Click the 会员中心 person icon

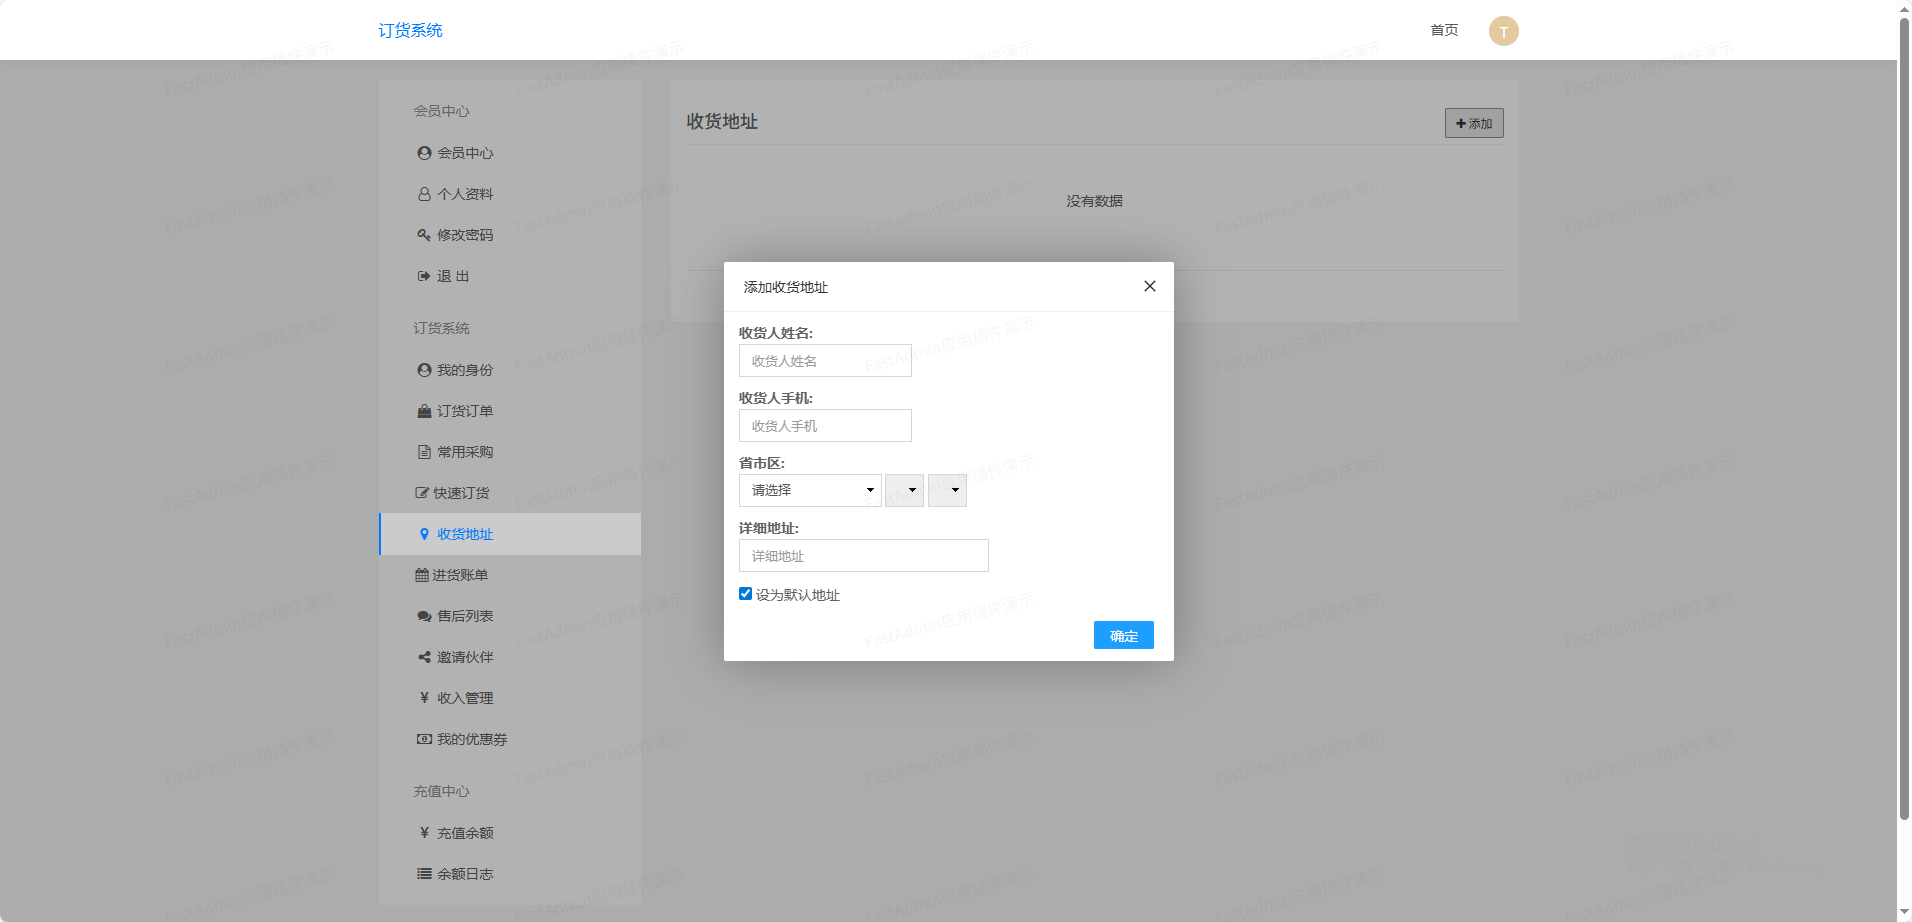tap(424, 153)
